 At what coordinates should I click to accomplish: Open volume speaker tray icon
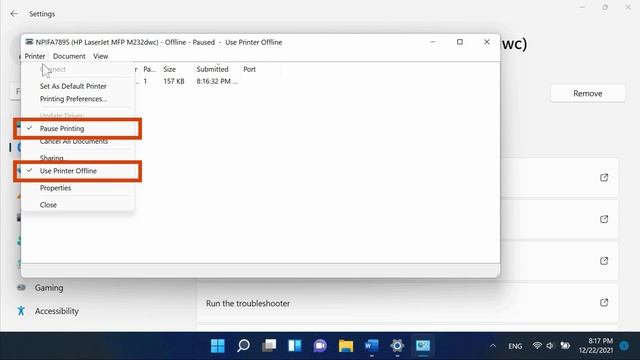(550, 346)
